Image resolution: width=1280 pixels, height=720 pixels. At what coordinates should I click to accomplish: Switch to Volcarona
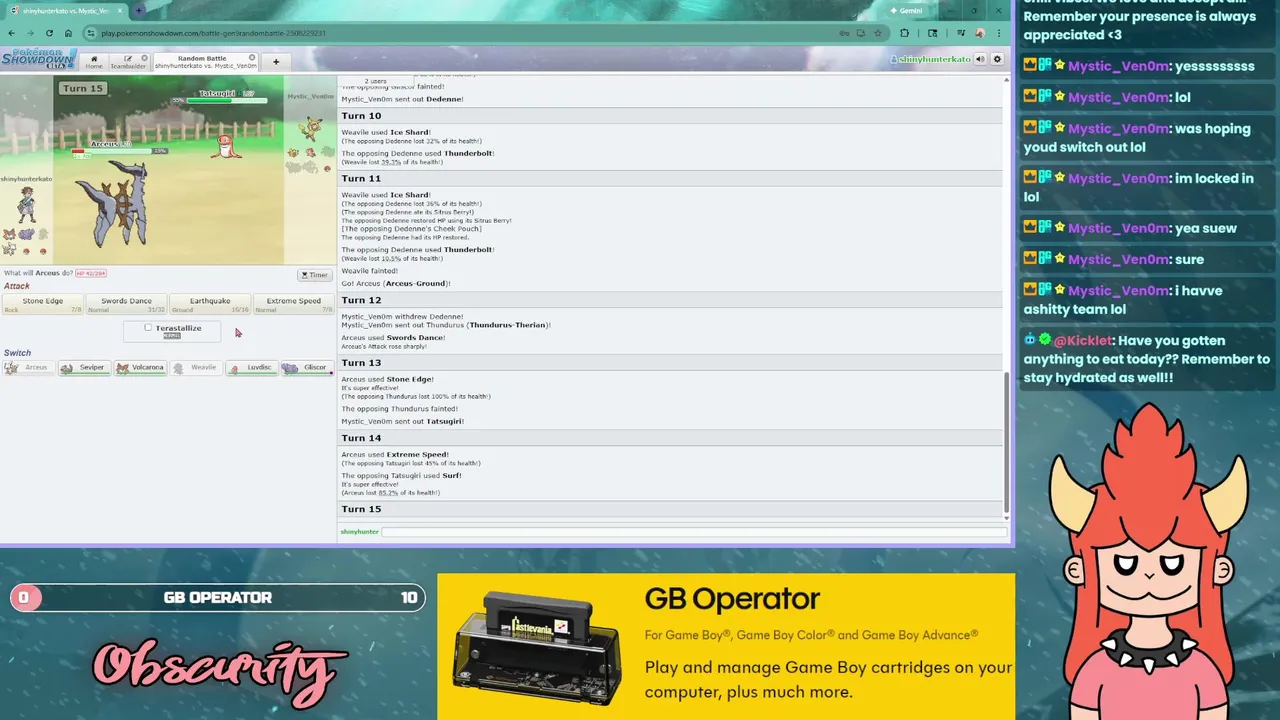click(x=140, y=368)
